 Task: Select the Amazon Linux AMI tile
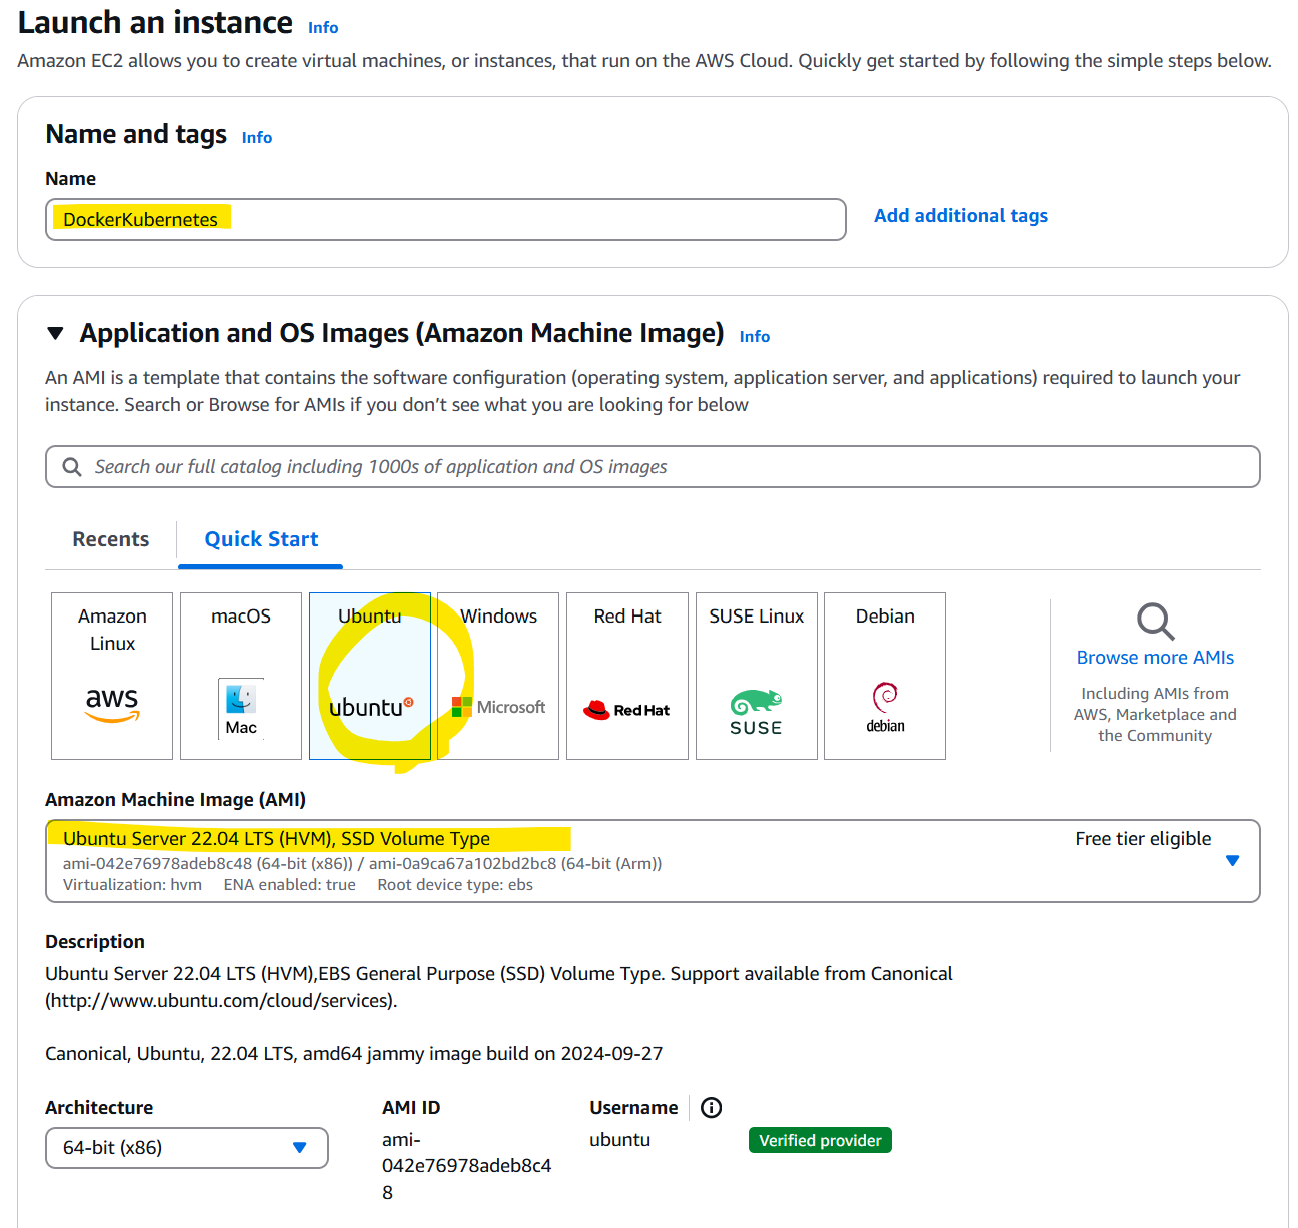[x=112, y=676]
